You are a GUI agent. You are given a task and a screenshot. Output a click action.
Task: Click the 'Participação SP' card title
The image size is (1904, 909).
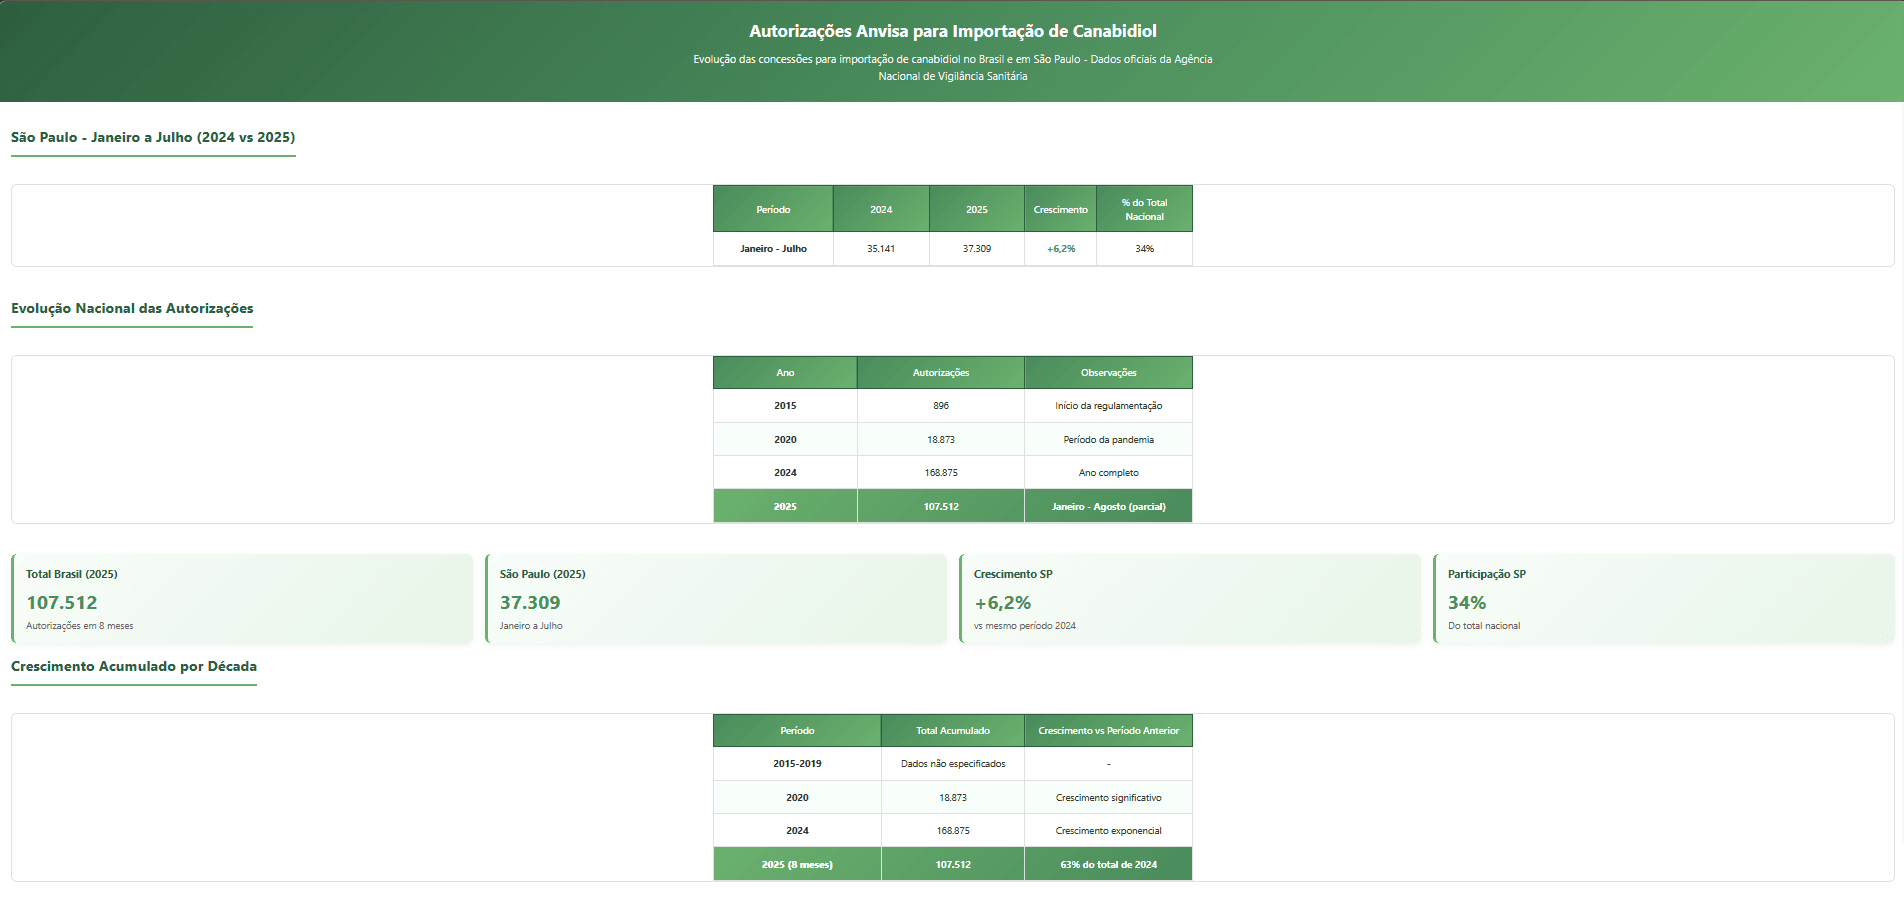1487,574
